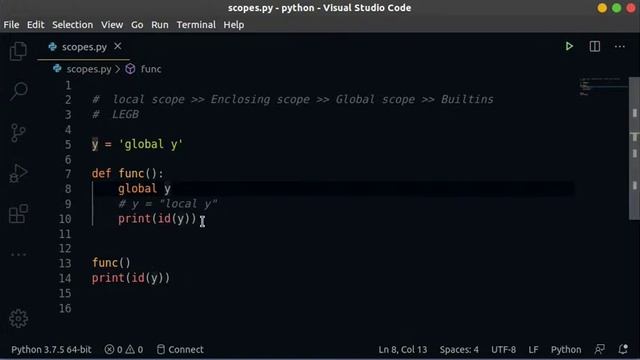The image size is (640, 360).
Task: Open the Source Control view
Action: click(18, 133)
